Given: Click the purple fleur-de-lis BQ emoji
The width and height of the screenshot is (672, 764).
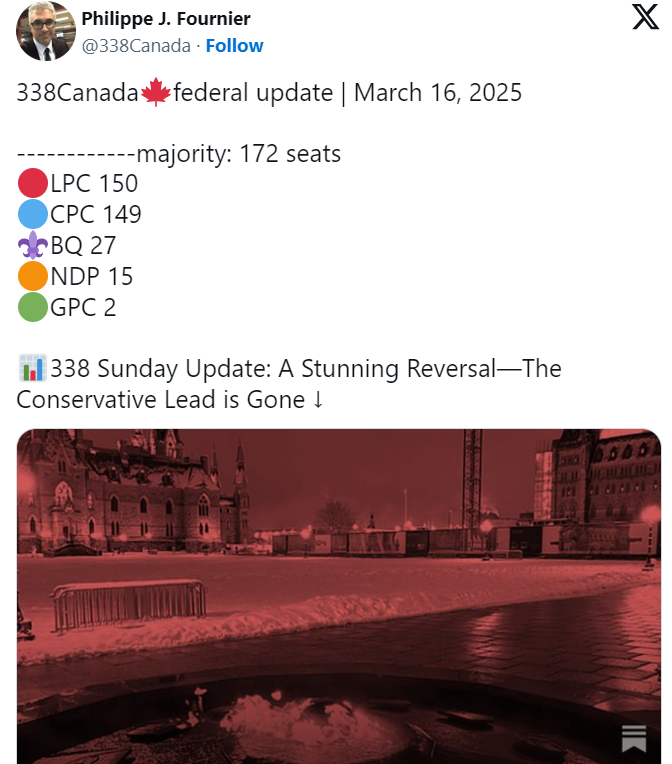Looking at the screenshot, I should click(33, 245).
